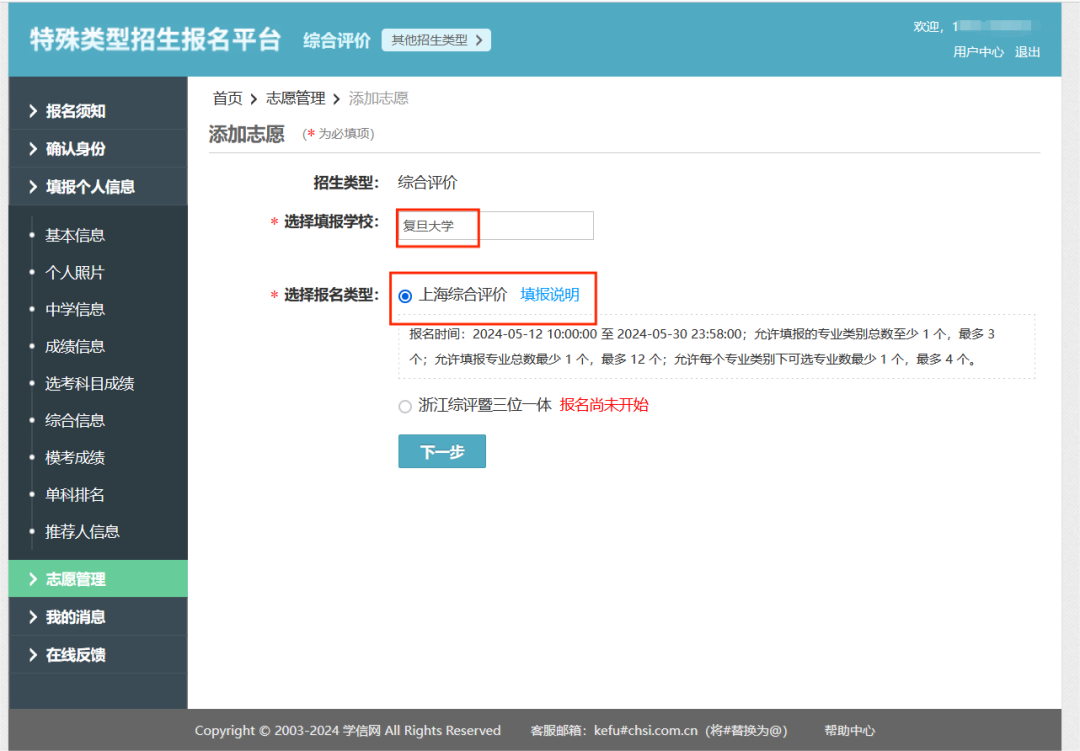Image resolution: width=1080 pixels, height=751 pixels.
Task: Open 我的消息 in the sidebar
Action: (x=75, y=617)
